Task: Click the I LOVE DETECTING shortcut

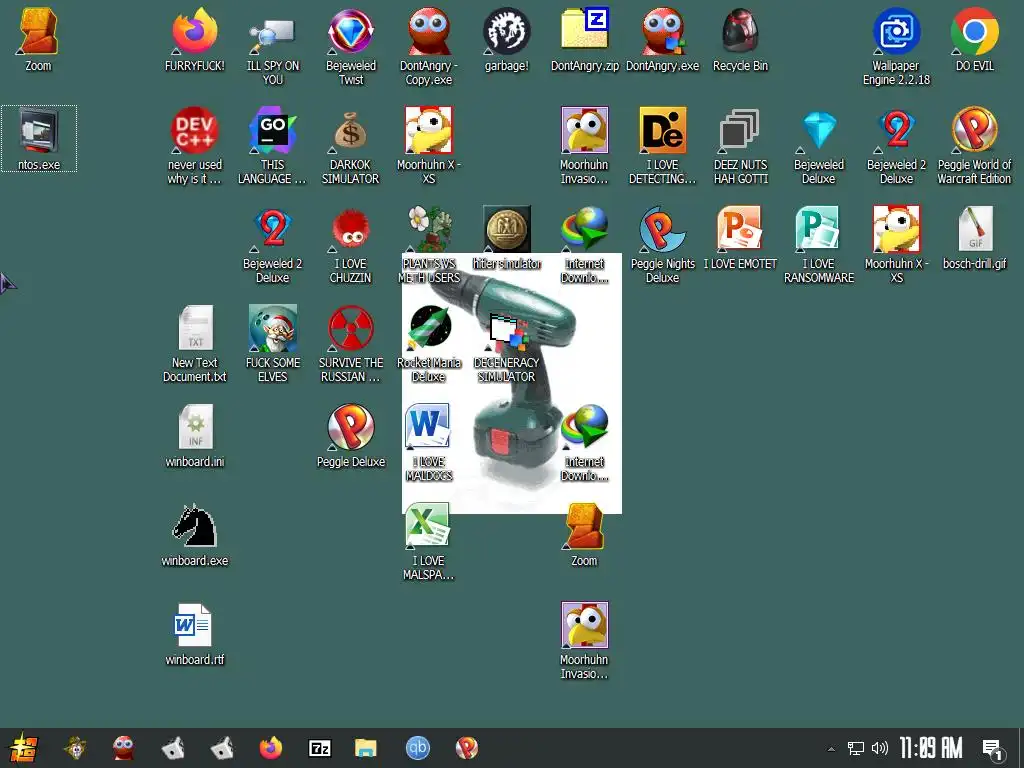Action: pyautogui.click(x=662, y=146)
